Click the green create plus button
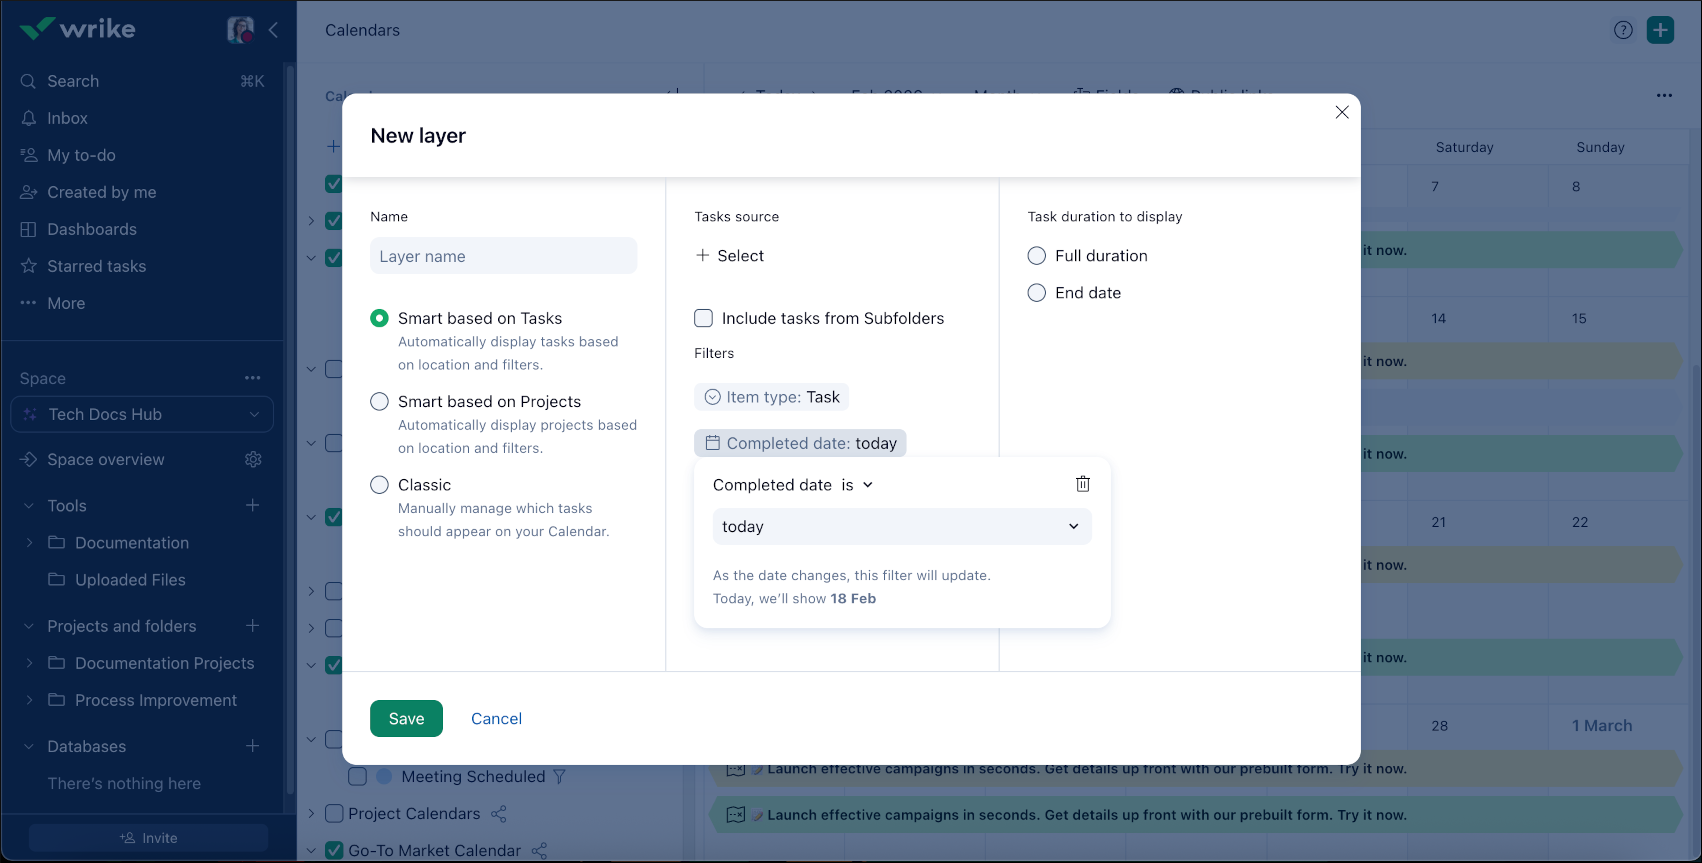This screenshot has width=1702, height=863. (1660, 30)
